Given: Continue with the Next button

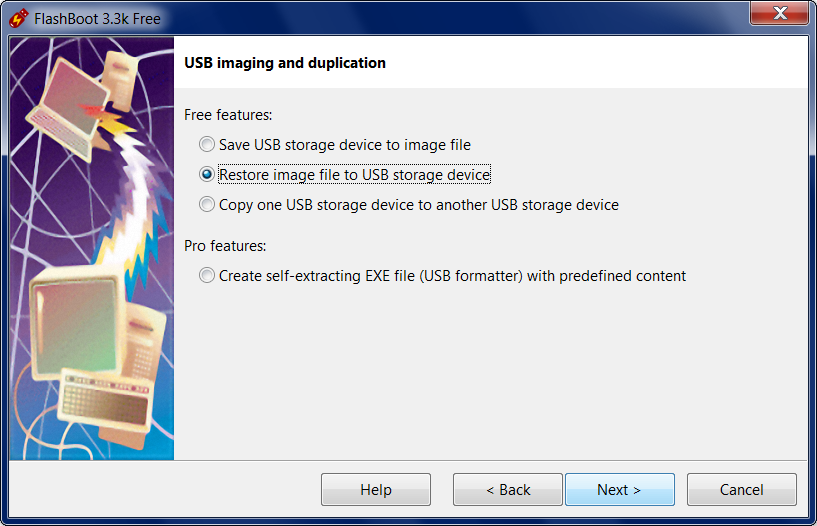Looking at the screenshot, I should point(620,490).
